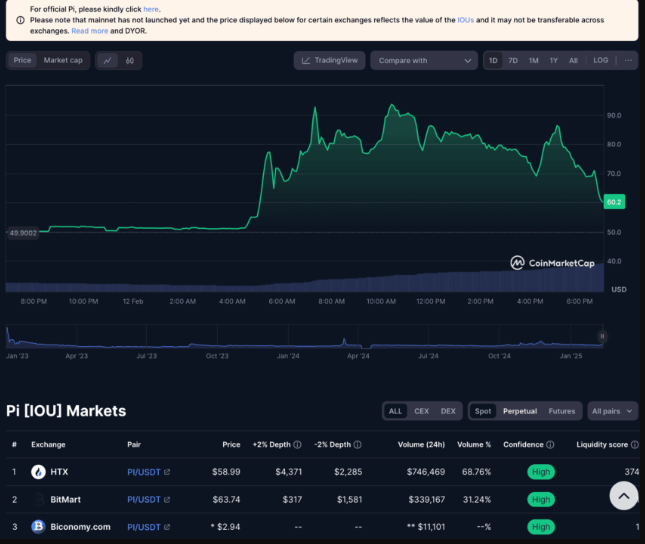Screen dimensions: 645x544
Task: Click the Biconomy.com exchange logo
Action: (x=38, y=527)
